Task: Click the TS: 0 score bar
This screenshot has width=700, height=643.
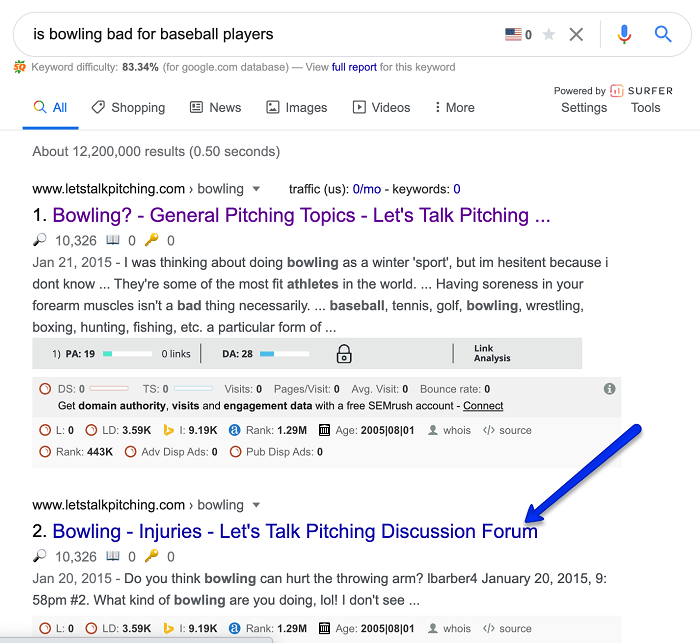Action: point(193,389)
